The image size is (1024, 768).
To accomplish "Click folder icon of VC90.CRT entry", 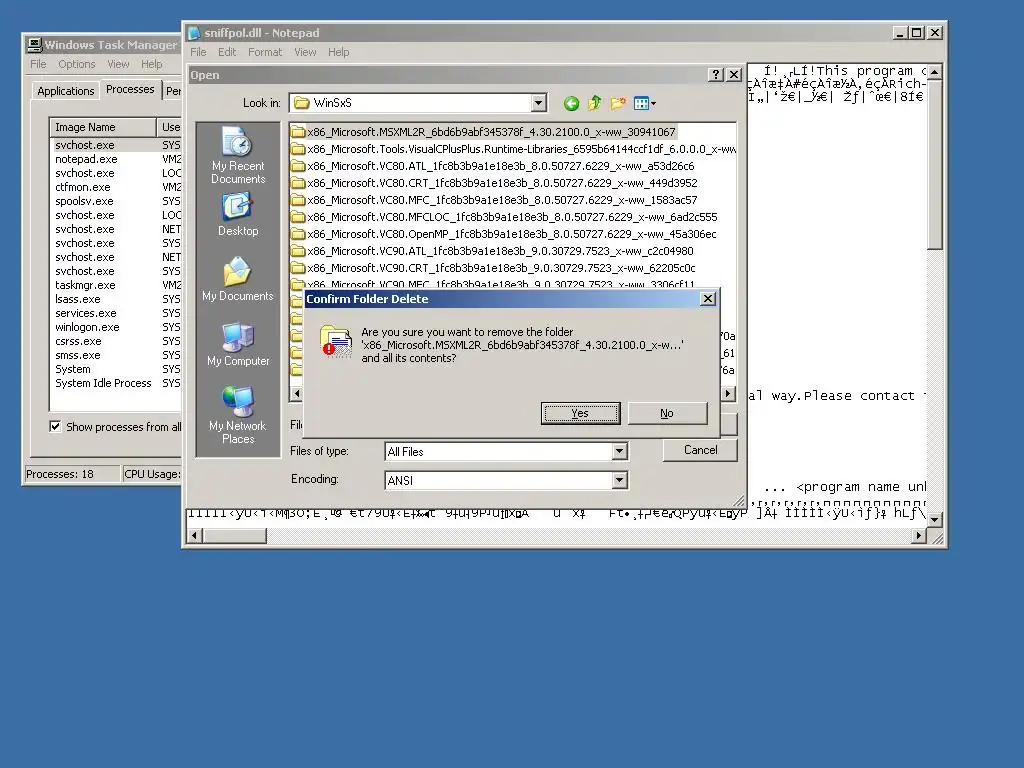I will 298,268.
